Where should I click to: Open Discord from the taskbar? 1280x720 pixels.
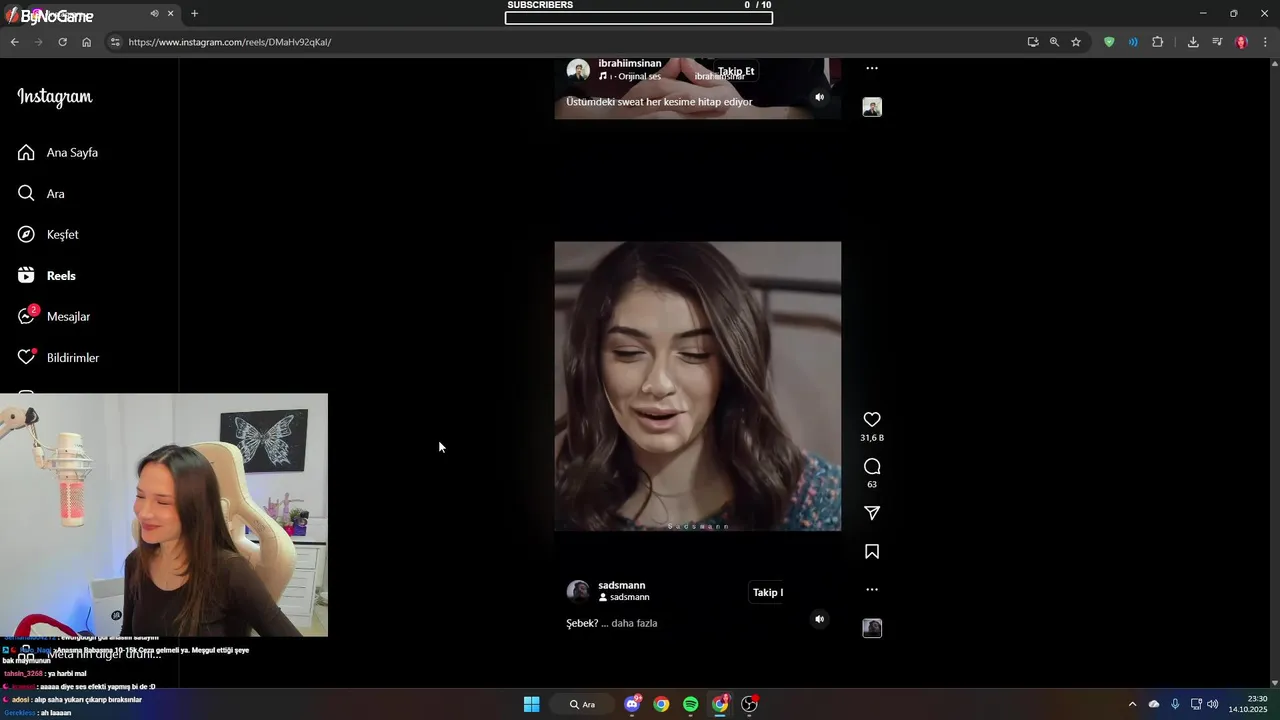[x=632, y=704]
